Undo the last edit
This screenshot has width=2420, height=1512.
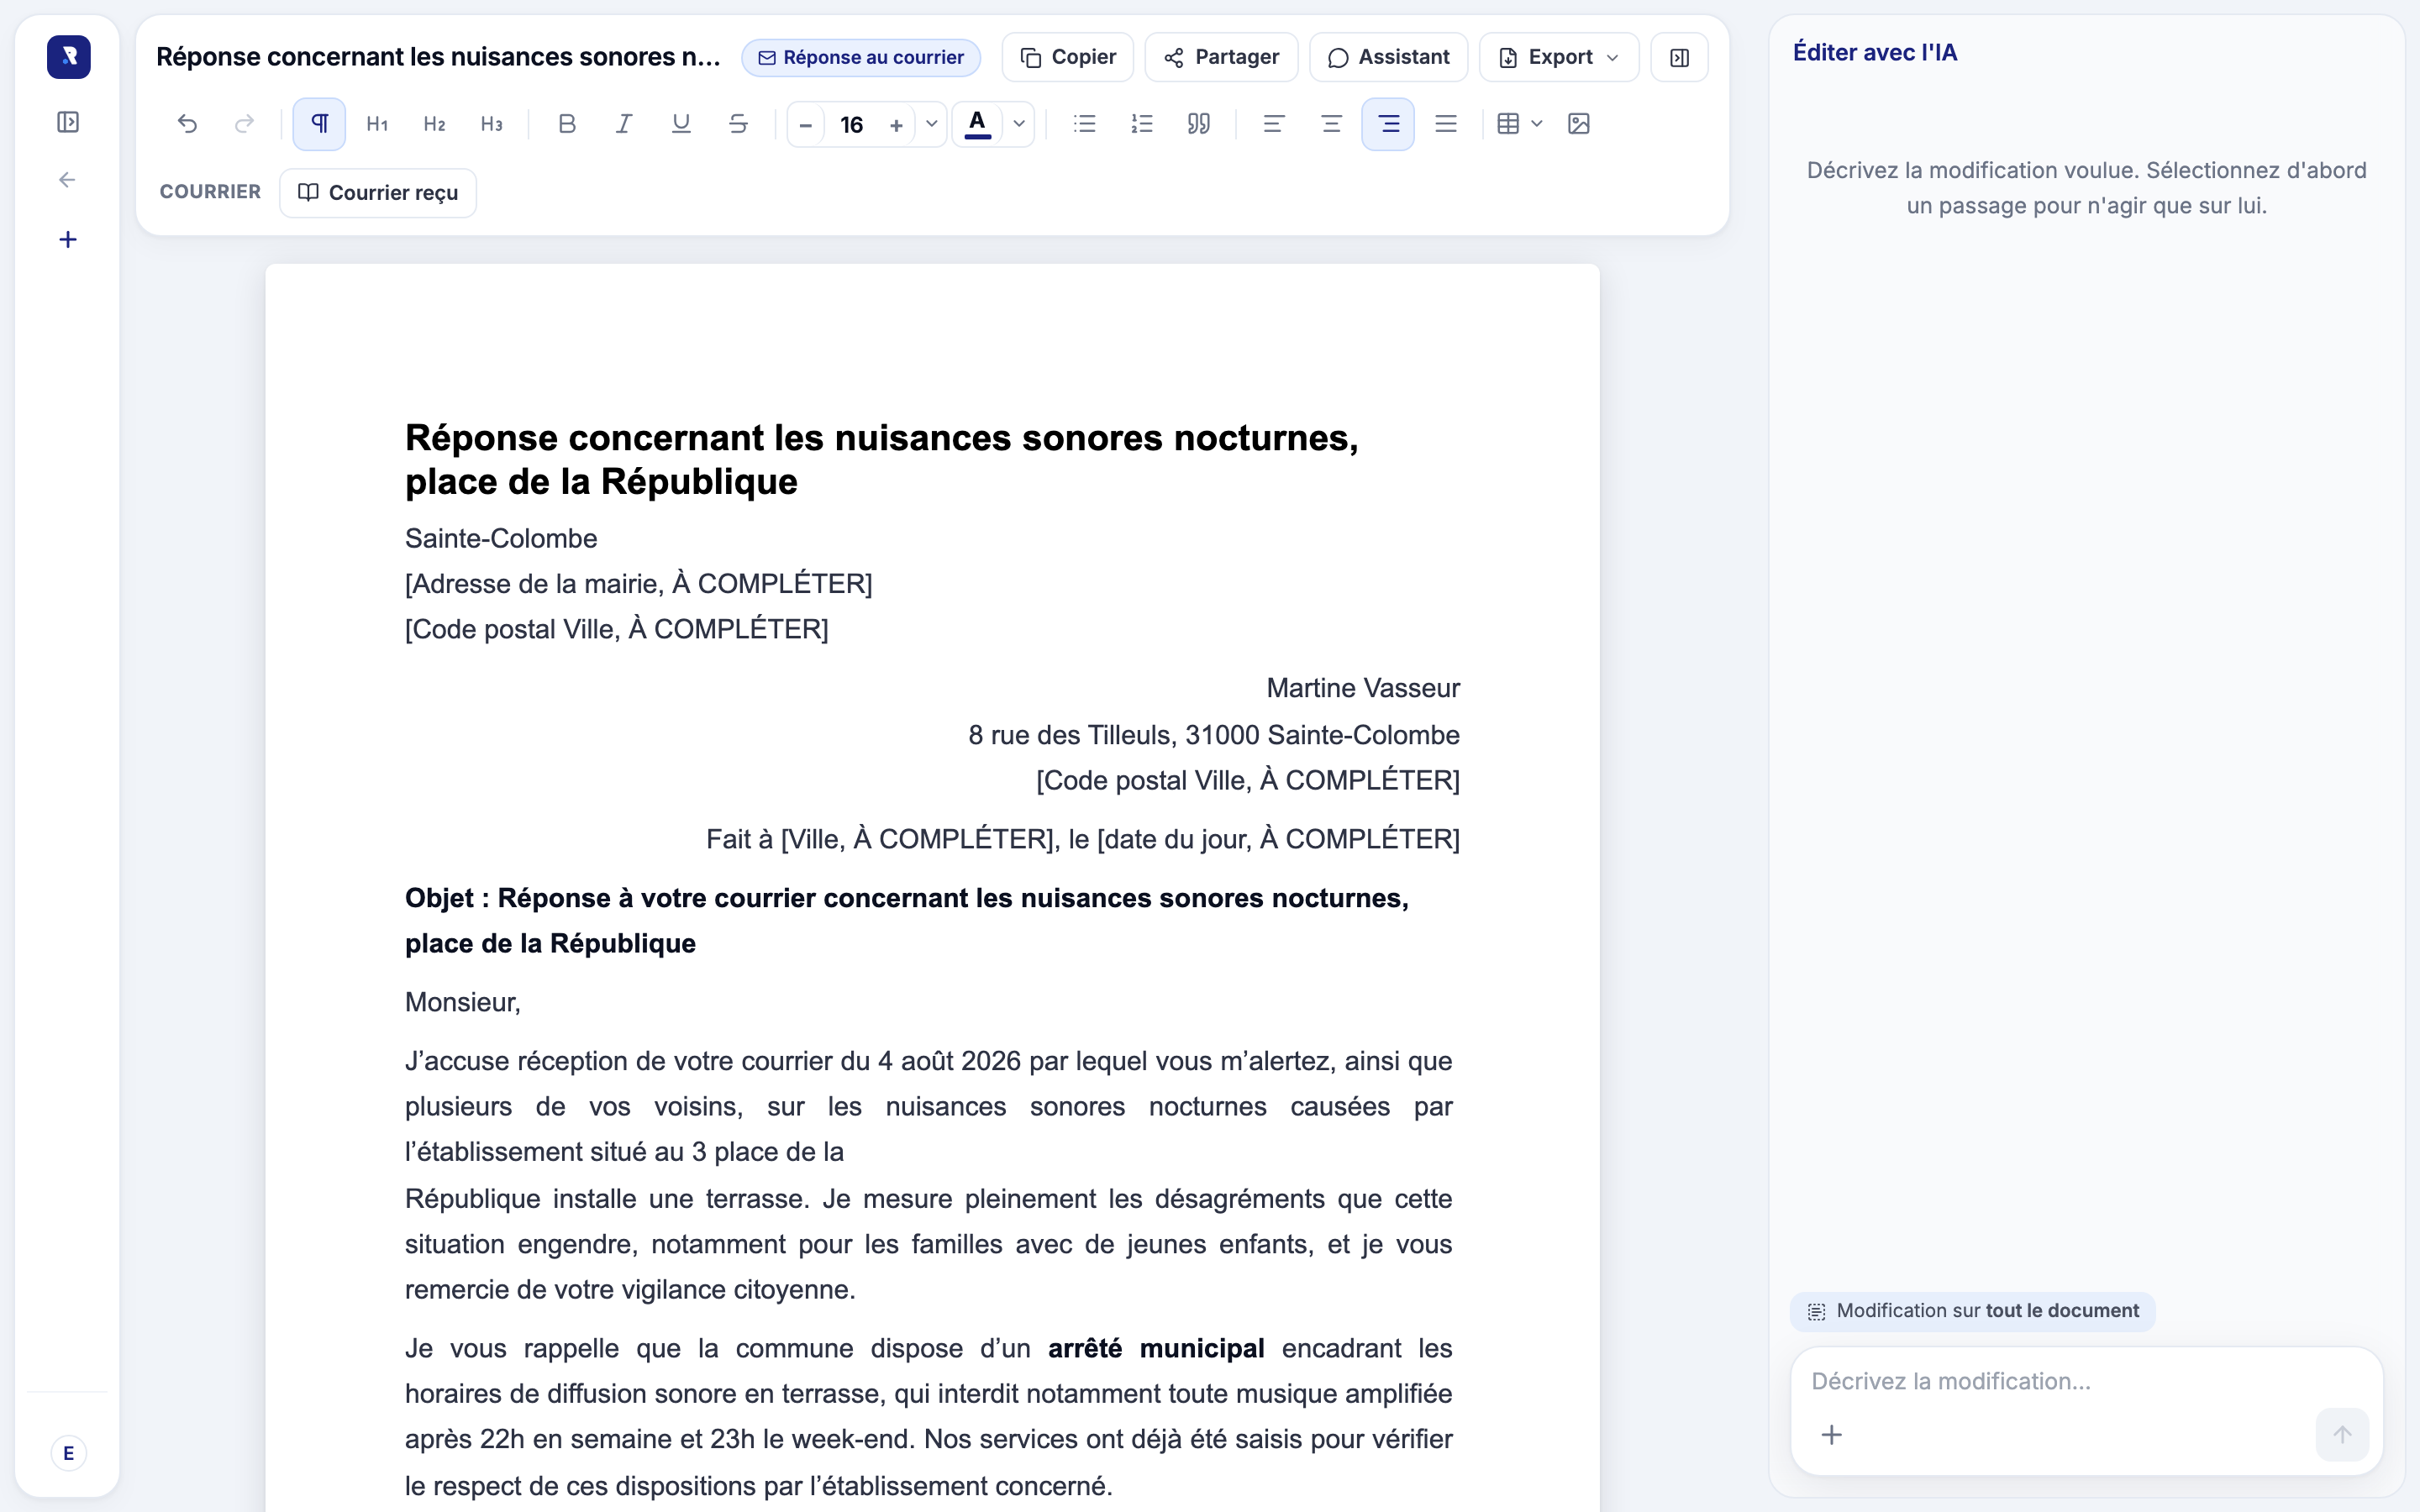tap(187, 124)
